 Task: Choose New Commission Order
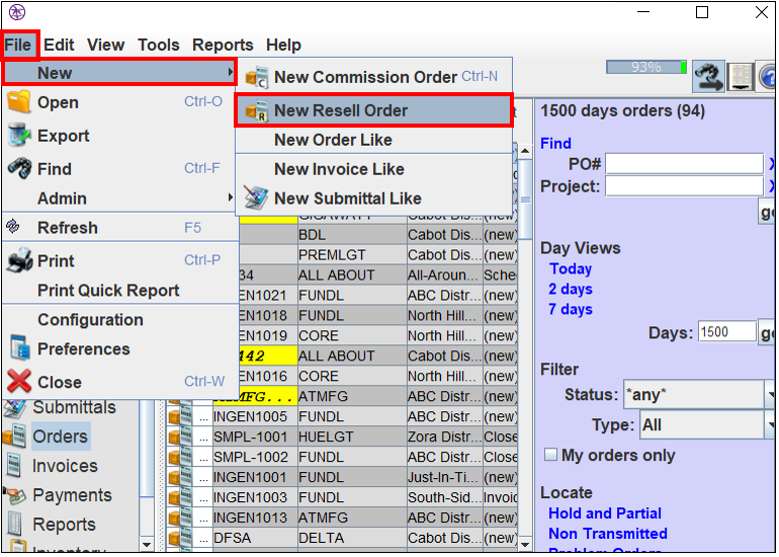pos(374,77)
